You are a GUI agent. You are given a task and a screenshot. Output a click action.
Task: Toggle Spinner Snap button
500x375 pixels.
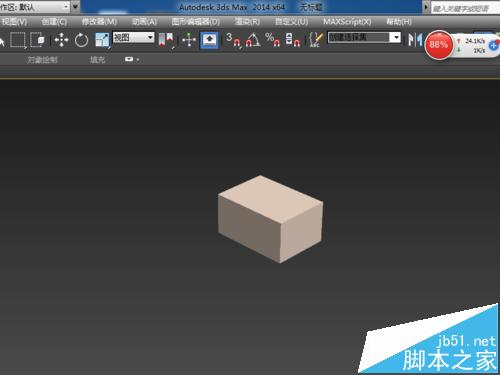(x=293, y=40)
